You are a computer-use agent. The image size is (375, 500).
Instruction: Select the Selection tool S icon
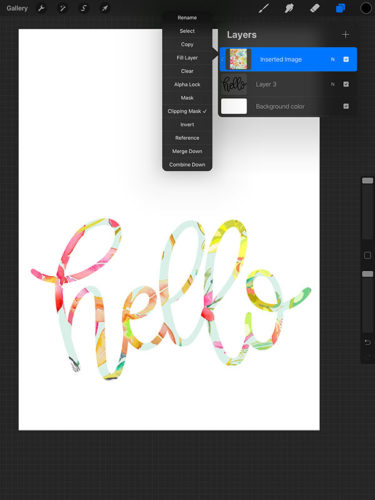tap(83, 8)
